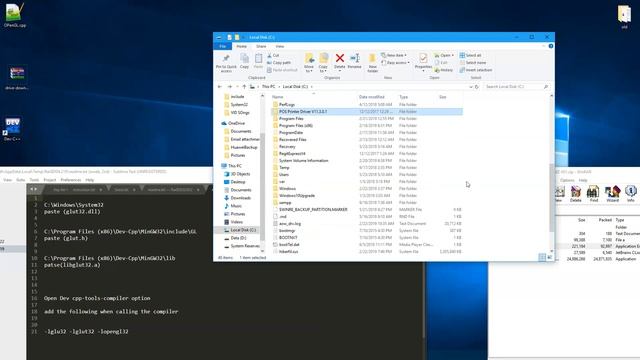Click the Copy icon in ribbon

point(244,61)
